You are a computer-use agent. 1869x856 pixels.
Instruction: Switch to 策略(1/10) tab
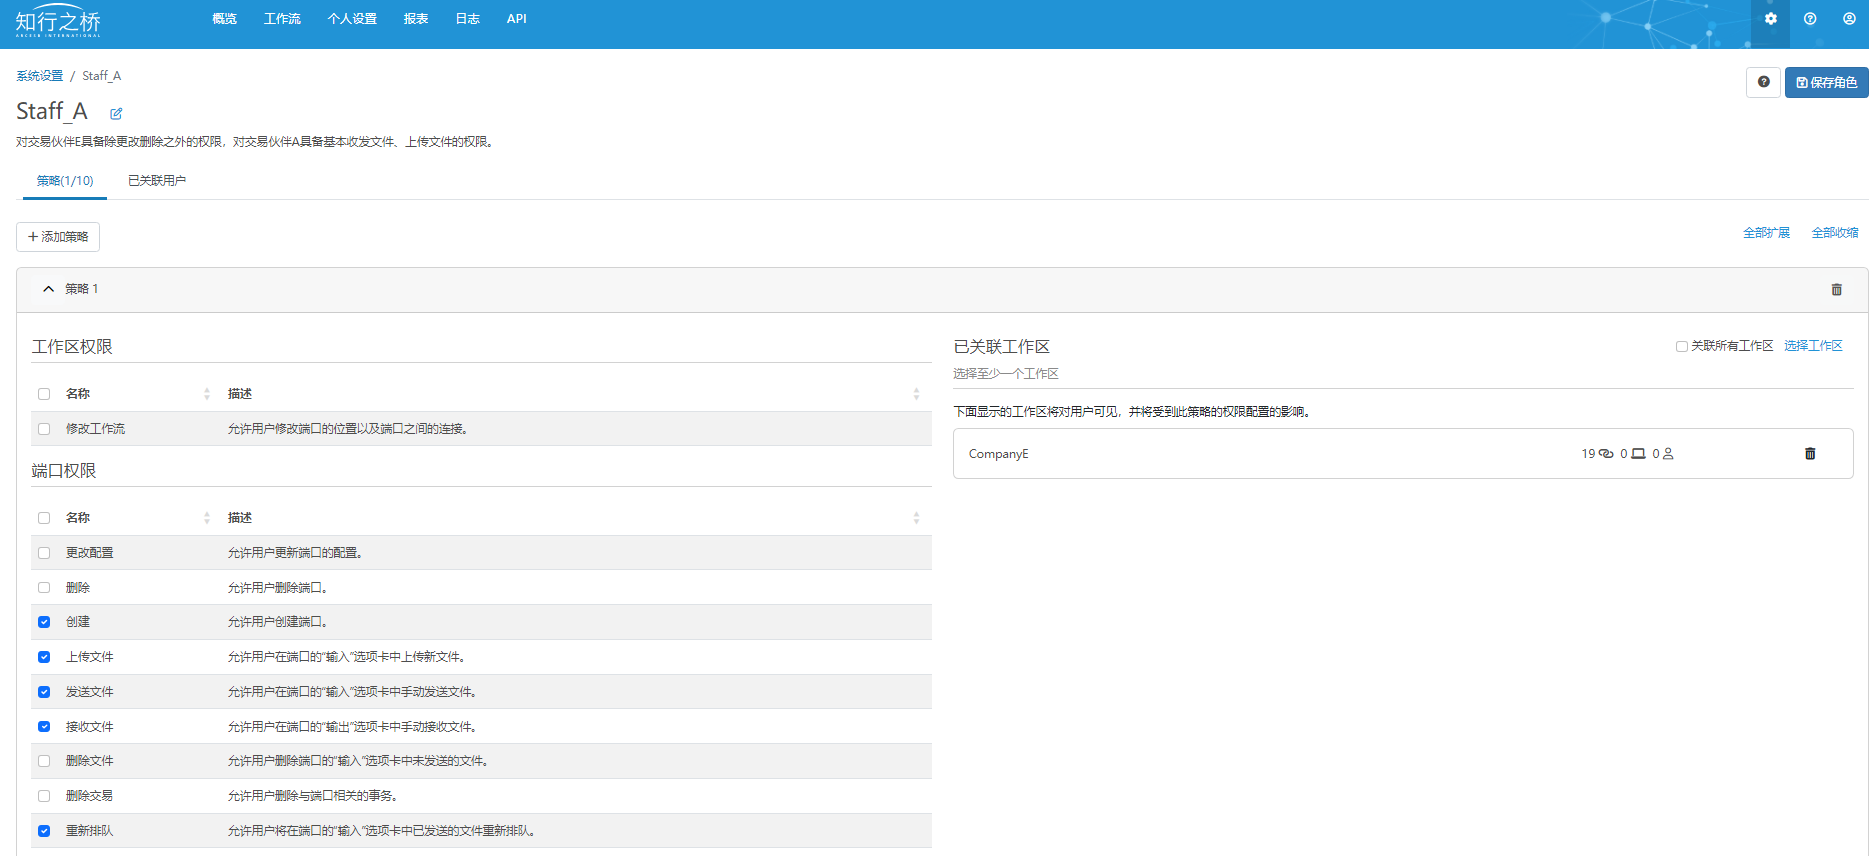[65, 181]
